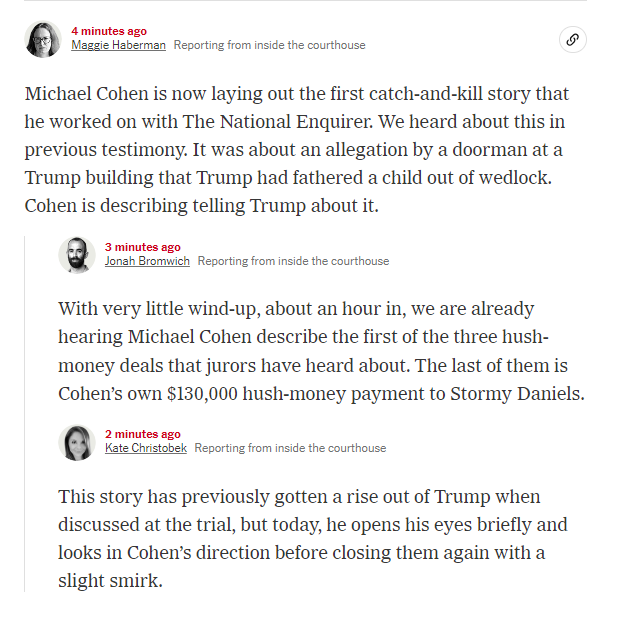Click the '$130,000' amount in Bromwich's post
623x618 pixels.
click(x=202, y=394)
